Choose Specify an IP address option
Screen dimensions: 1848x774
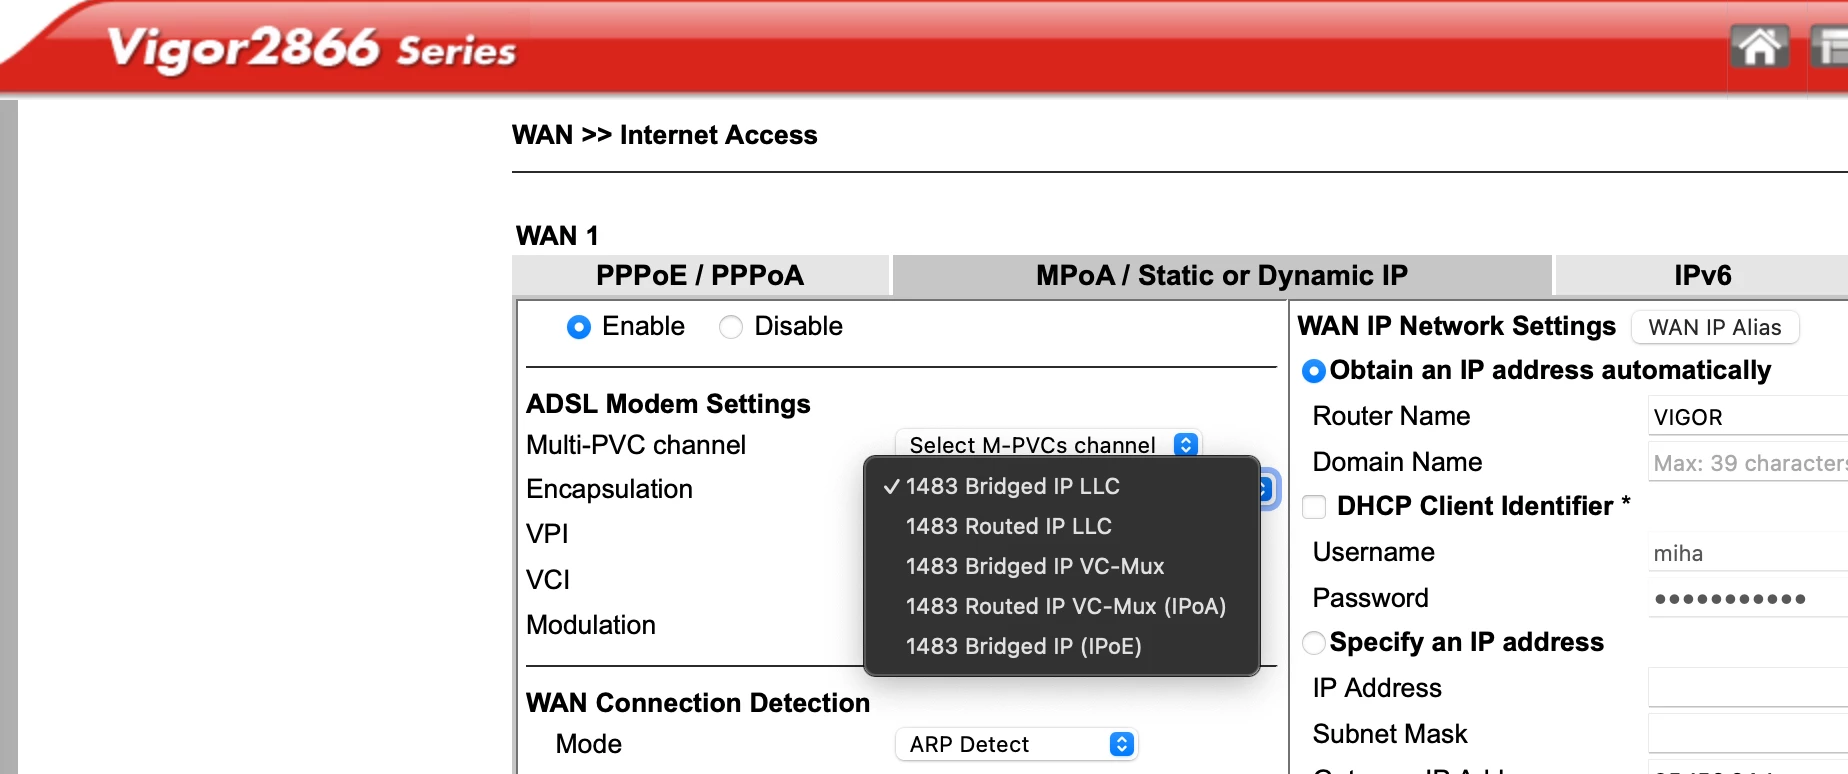coord(1314,643)
